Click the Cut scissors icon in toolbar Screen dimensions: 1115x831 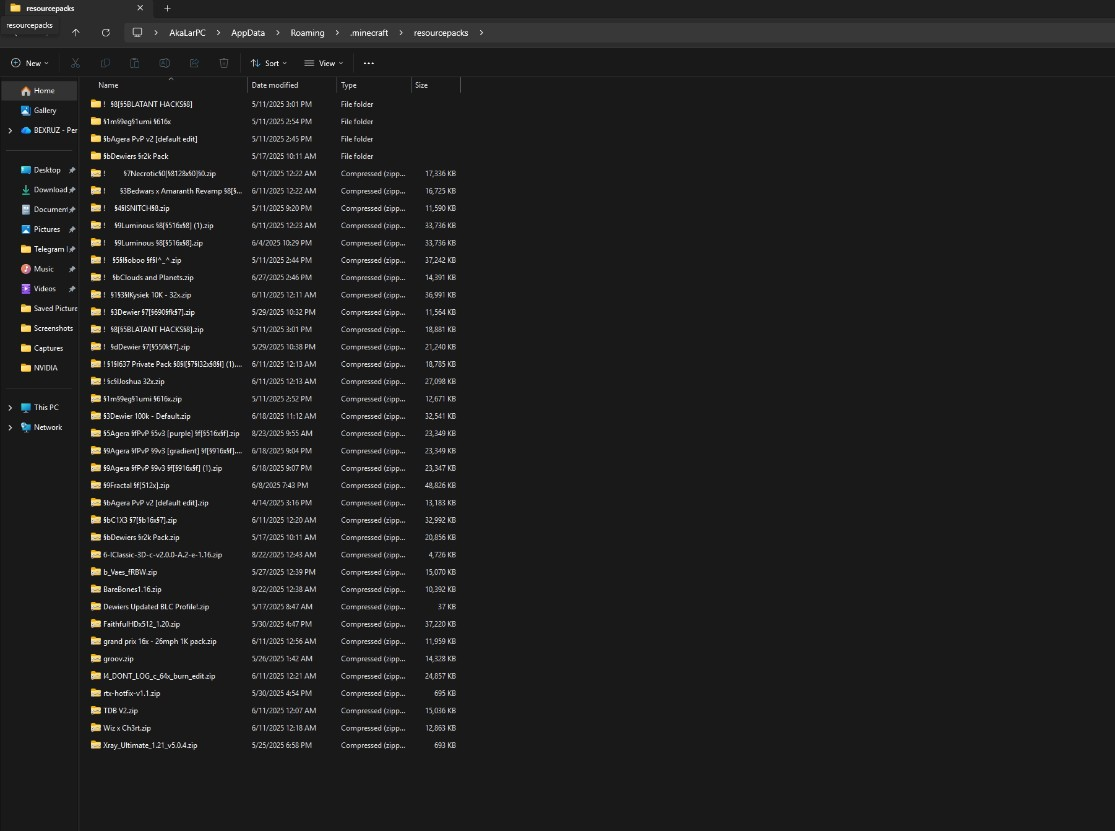(x=75, y=63)
